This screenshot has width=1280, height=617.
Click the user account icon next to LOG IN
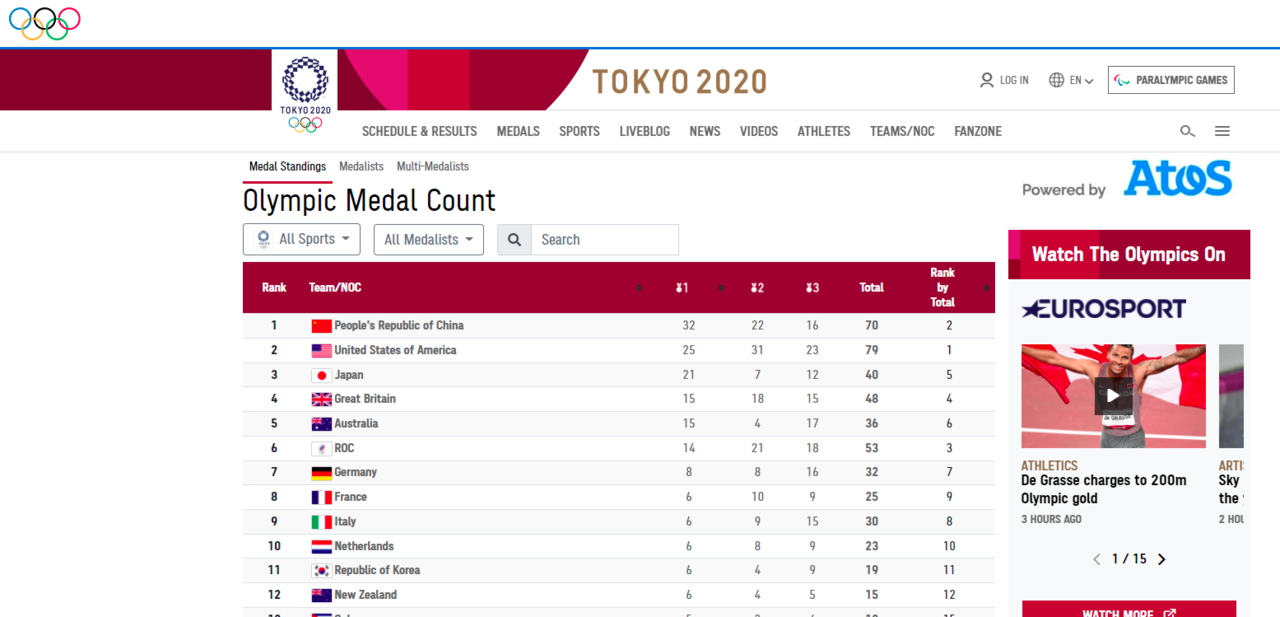986,80
